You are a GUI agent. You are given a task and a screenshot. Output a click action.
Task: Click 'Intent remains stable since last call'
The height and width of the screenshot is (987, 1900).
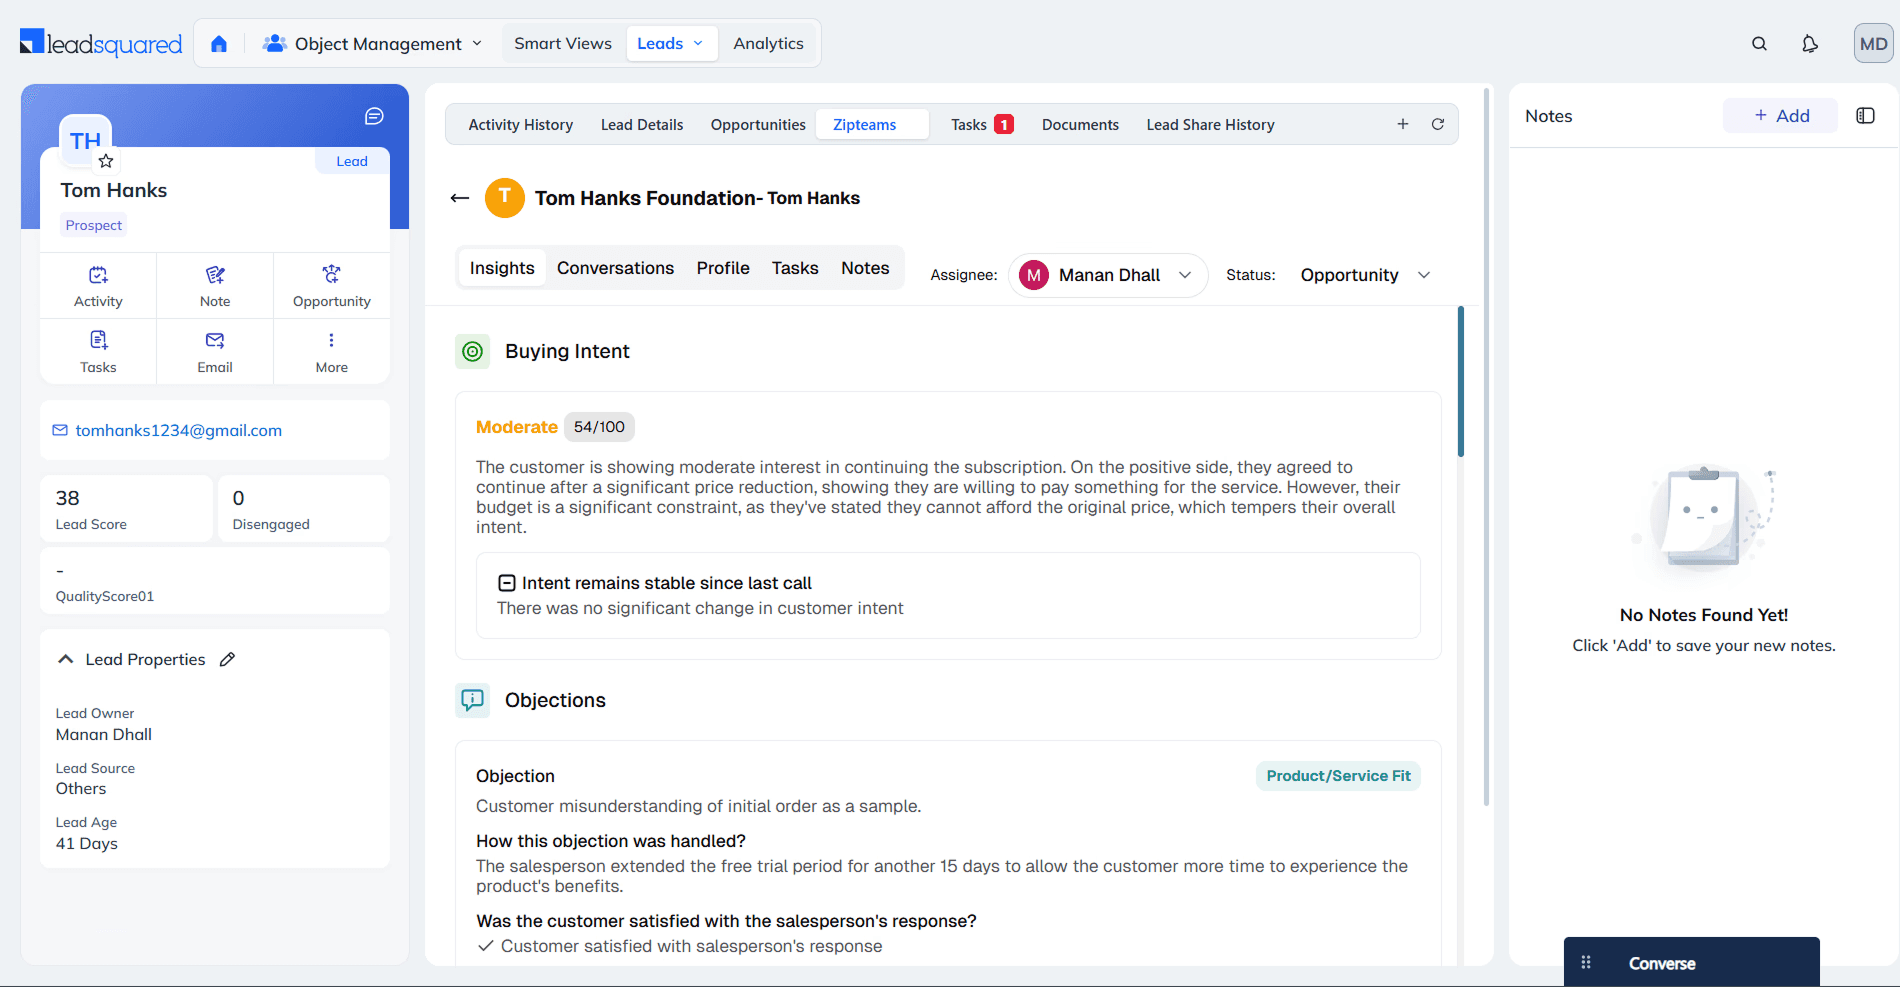click(666, 583)
